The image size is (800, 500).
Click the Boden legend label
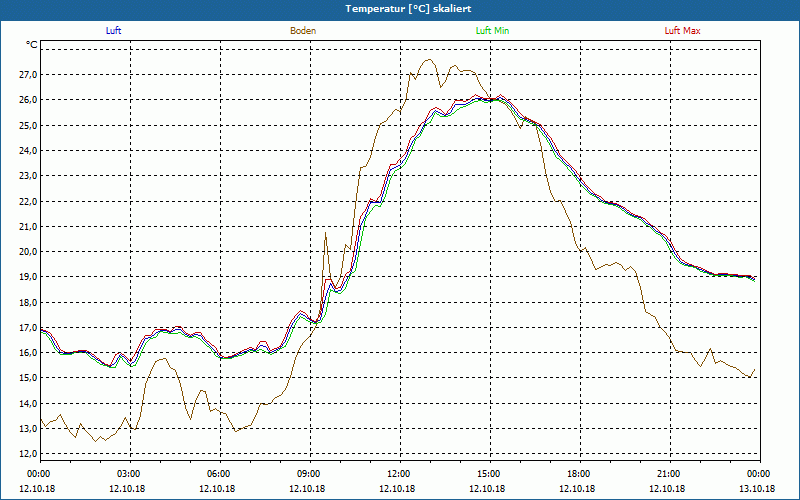click(303, 31)
